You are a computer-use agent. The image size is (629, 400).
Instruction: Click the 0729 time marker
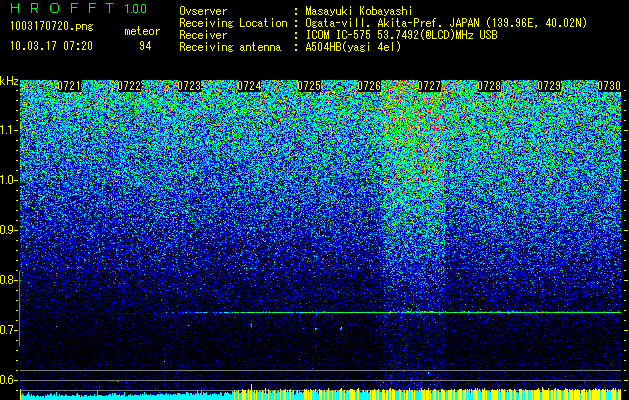549,86
